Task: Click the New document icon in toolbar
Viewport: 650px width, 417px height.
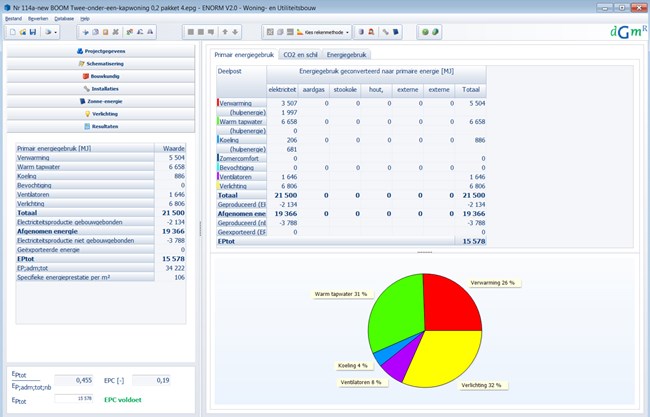Action: [12, 32]
